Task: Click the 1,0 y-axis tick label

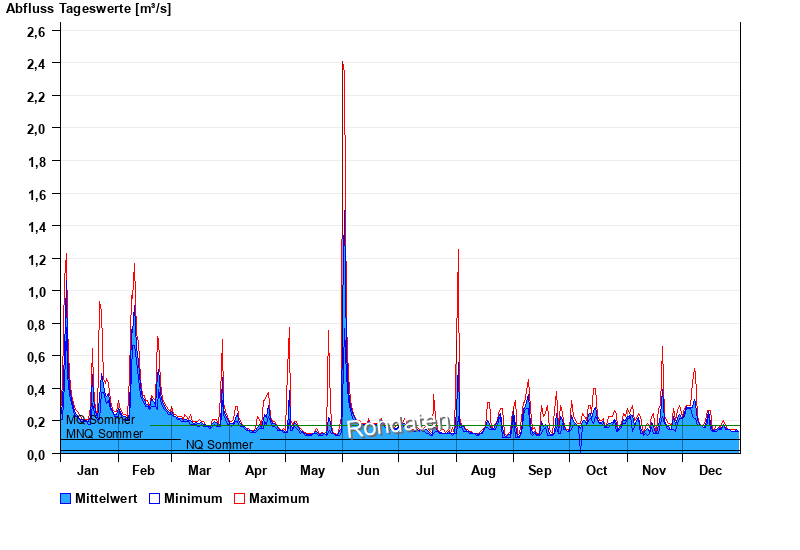Action: click(36, 292)
